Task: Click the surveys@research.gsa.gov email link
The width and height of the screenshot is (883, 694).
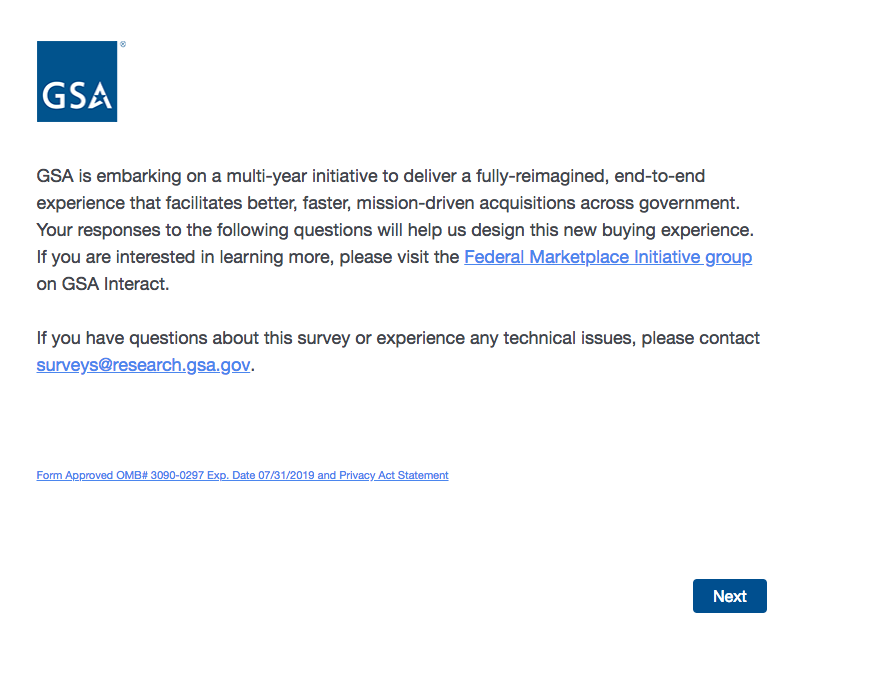Action: (x=143, y=365)
